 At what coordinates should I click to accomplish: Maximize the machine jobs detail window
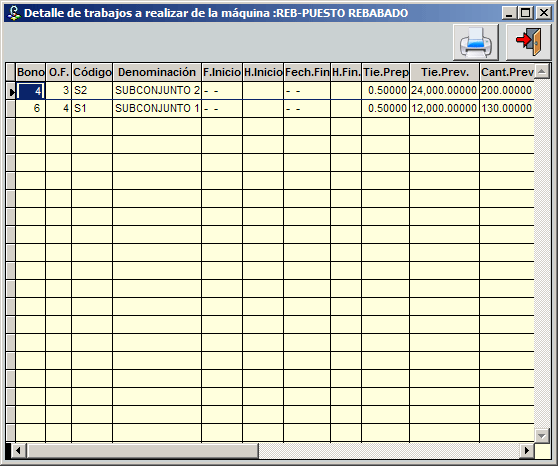click(526, 13)
